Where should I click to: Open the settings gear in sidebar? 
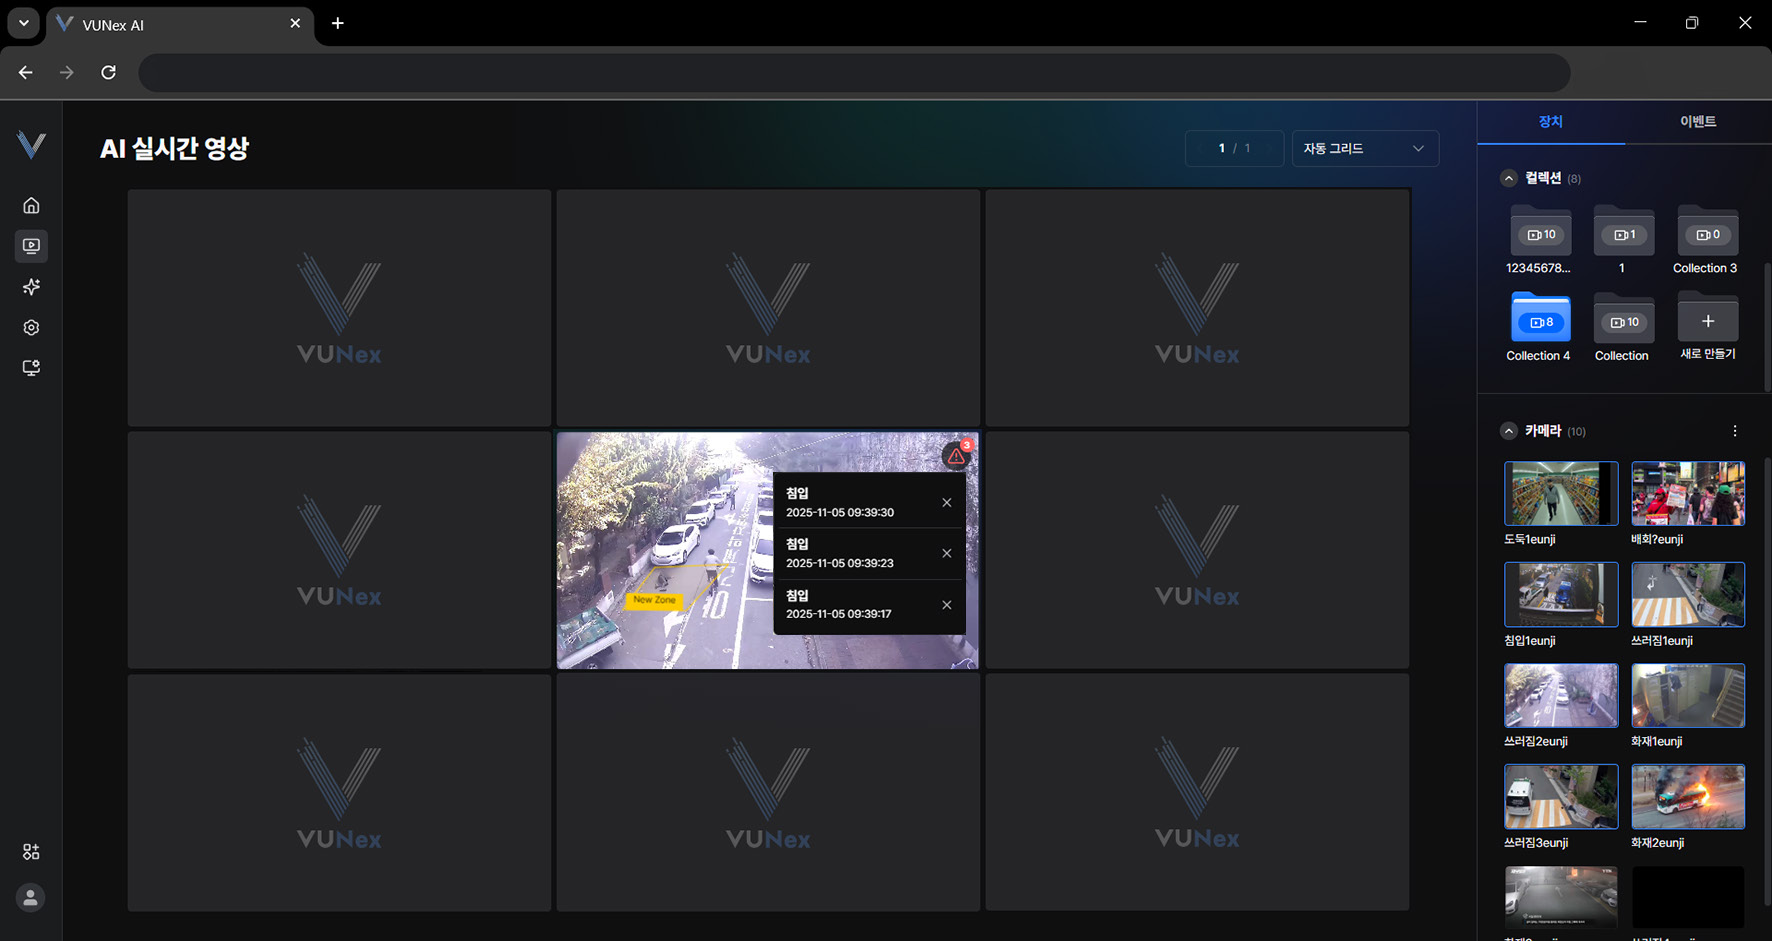click(x=31, y=328)
